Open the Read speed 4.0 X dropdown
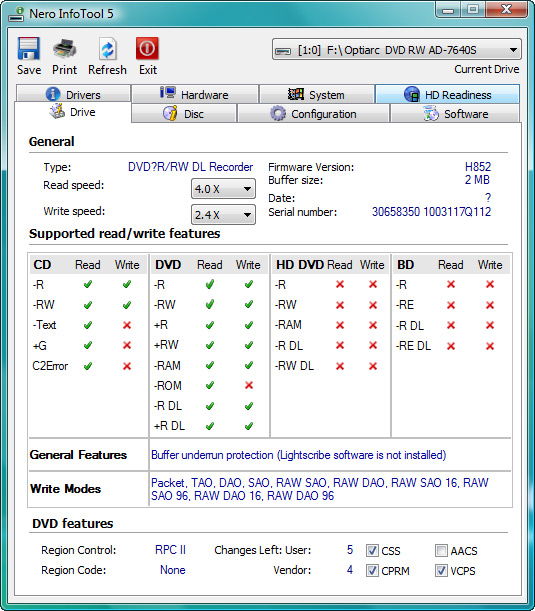This screenshot has height=611, width=535. [x=223, y=189]
